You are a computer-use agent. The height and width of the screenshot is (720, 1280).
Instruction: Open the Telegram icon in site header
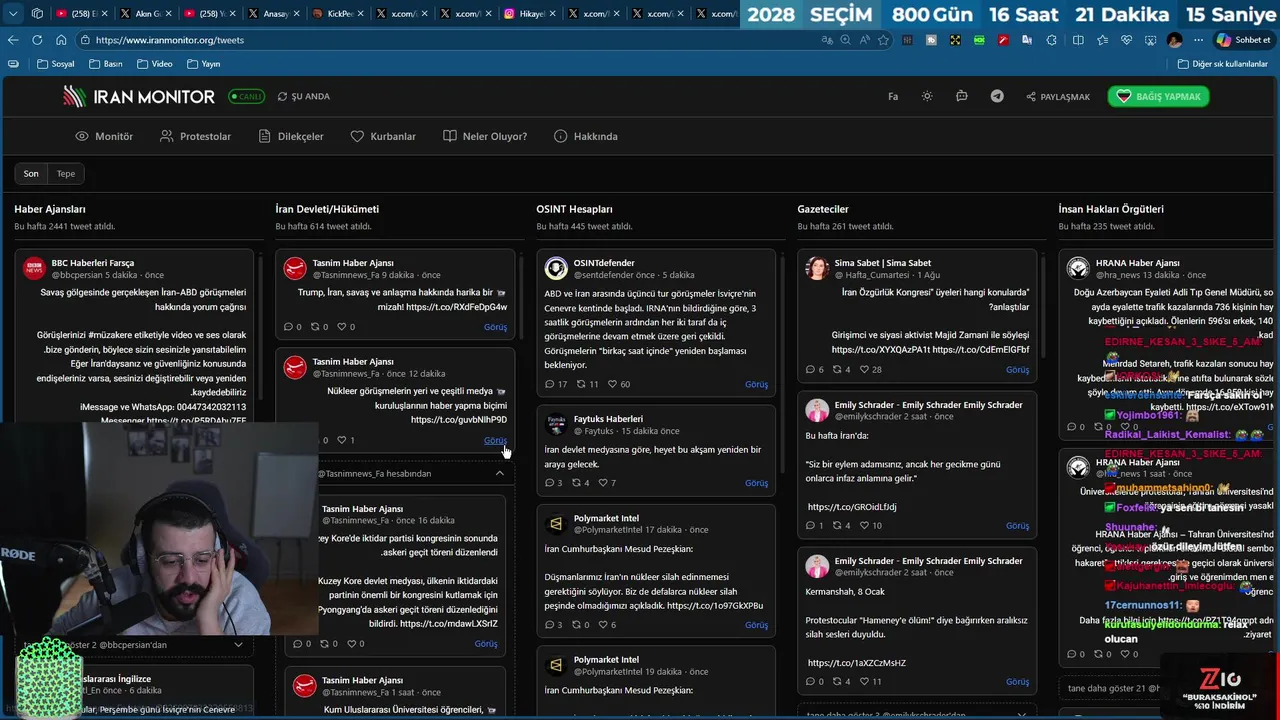pos(997,96)
